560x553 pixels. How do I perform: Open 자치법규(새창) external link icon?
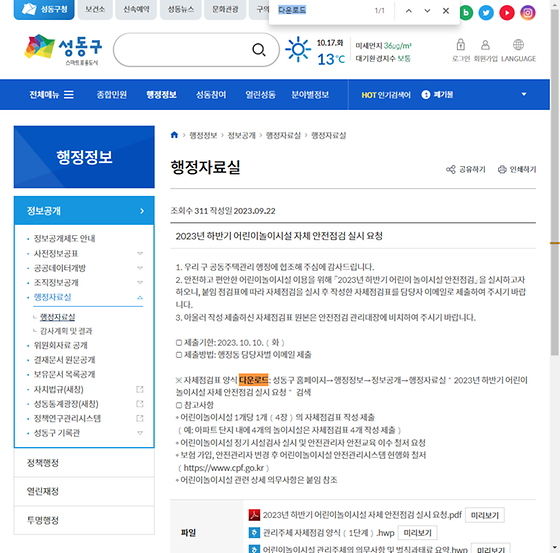(x=140, y=389)
